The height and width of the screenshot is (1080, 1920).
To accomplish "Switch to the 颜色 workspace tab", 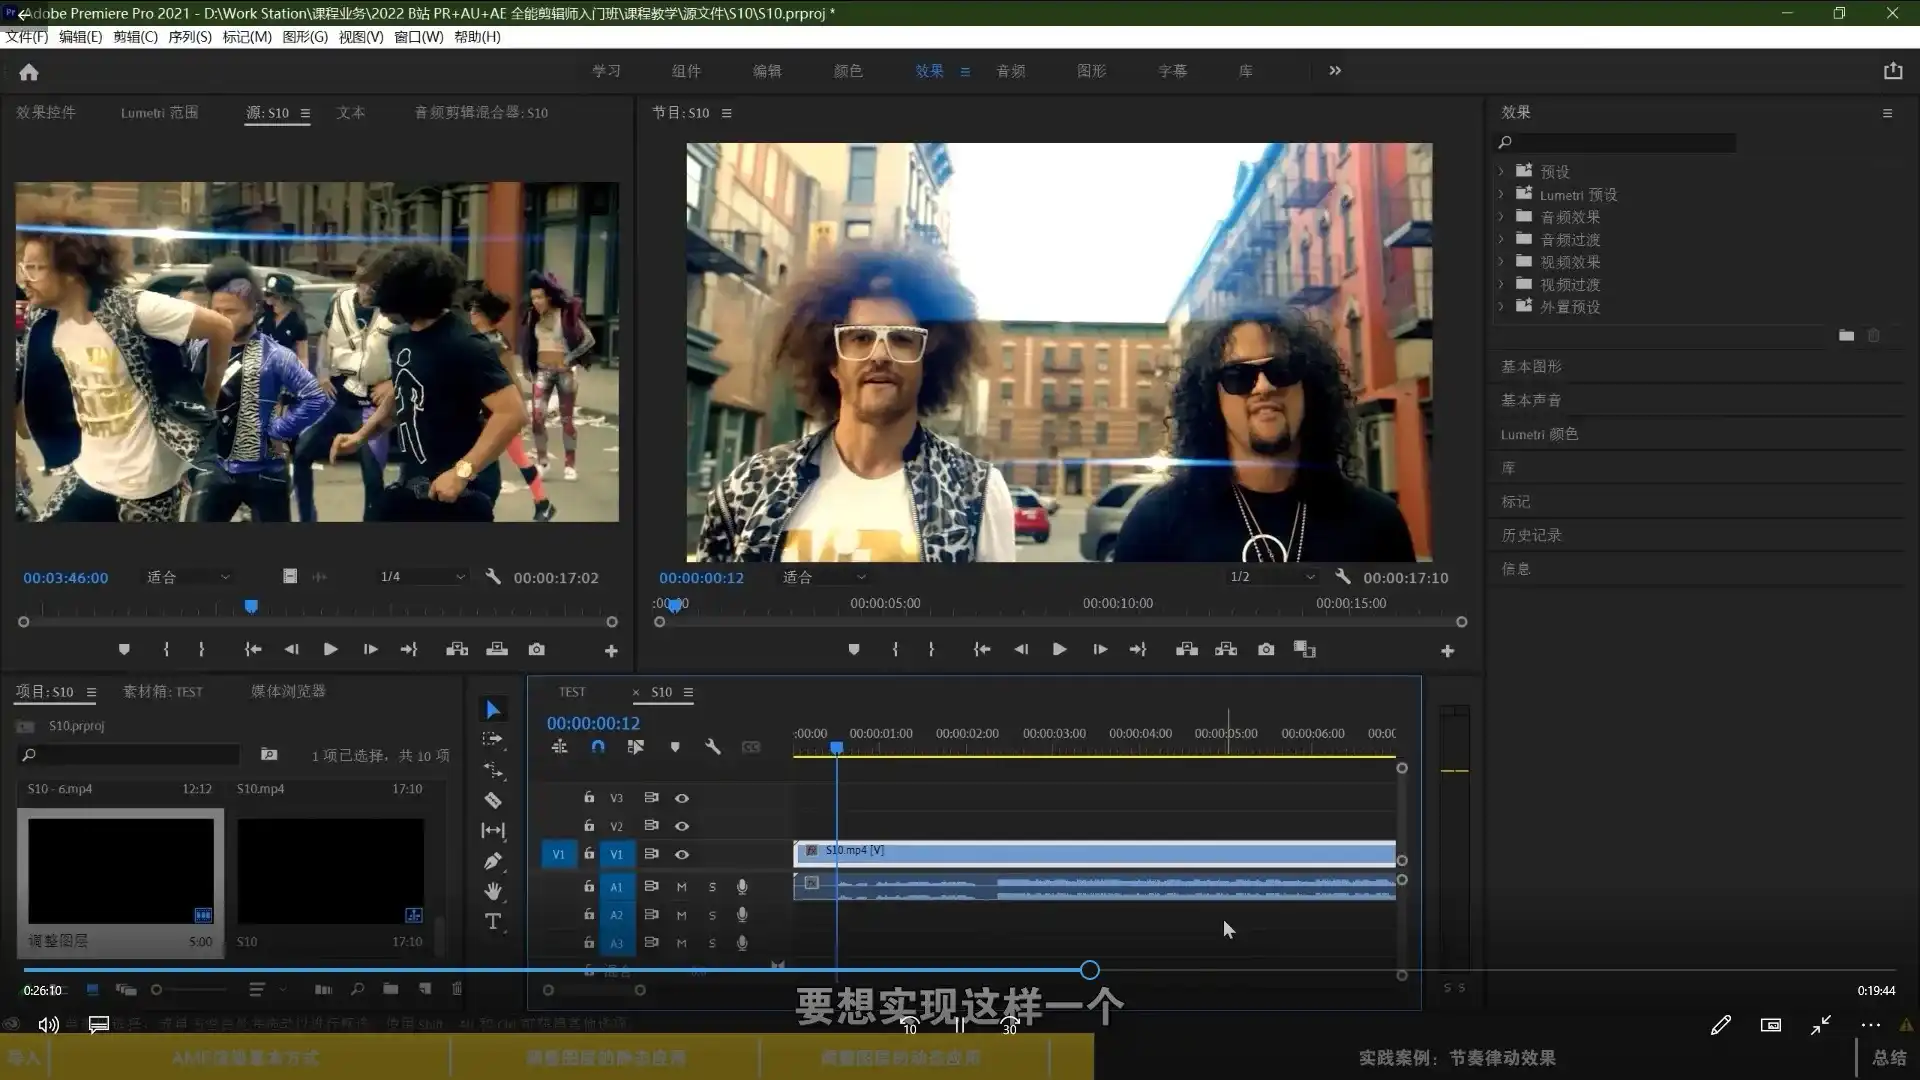I will pos(847,71).
